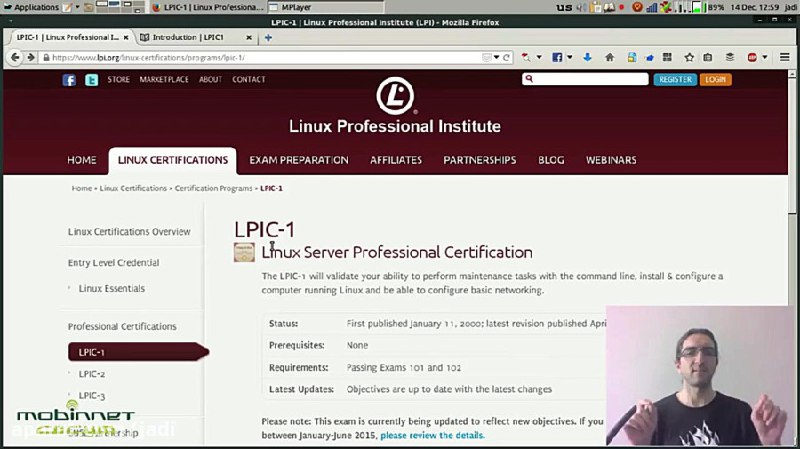Open the HOME navigation tab
The width and height of the screenshot is (800, 449).
click(82, 160)
